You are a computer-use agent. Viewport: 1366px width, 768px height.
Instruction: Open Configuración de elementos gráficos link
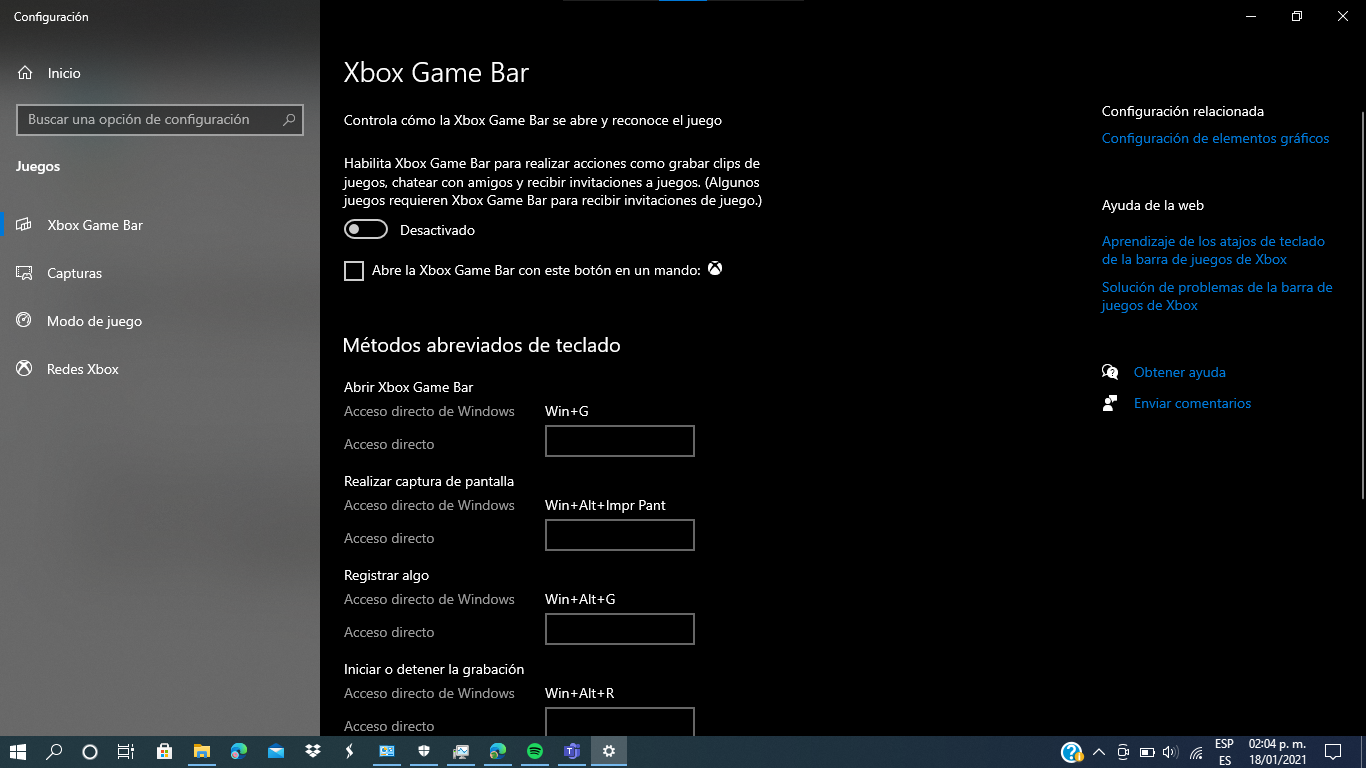click(1215, 137)
